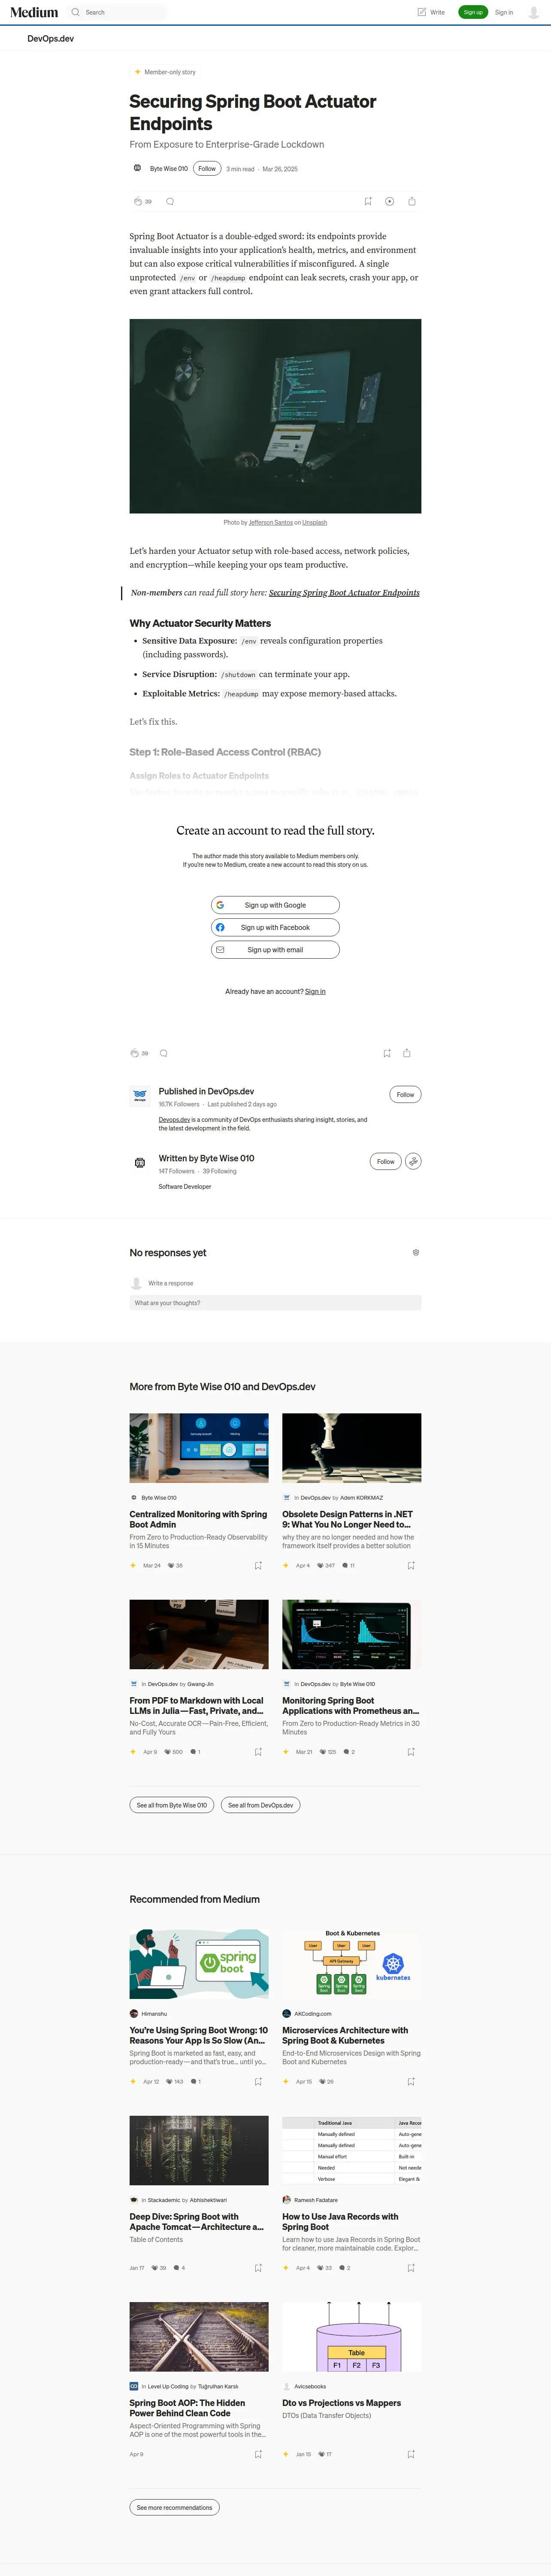Click Sign in in the header
551x2576 pixels.
504,12
